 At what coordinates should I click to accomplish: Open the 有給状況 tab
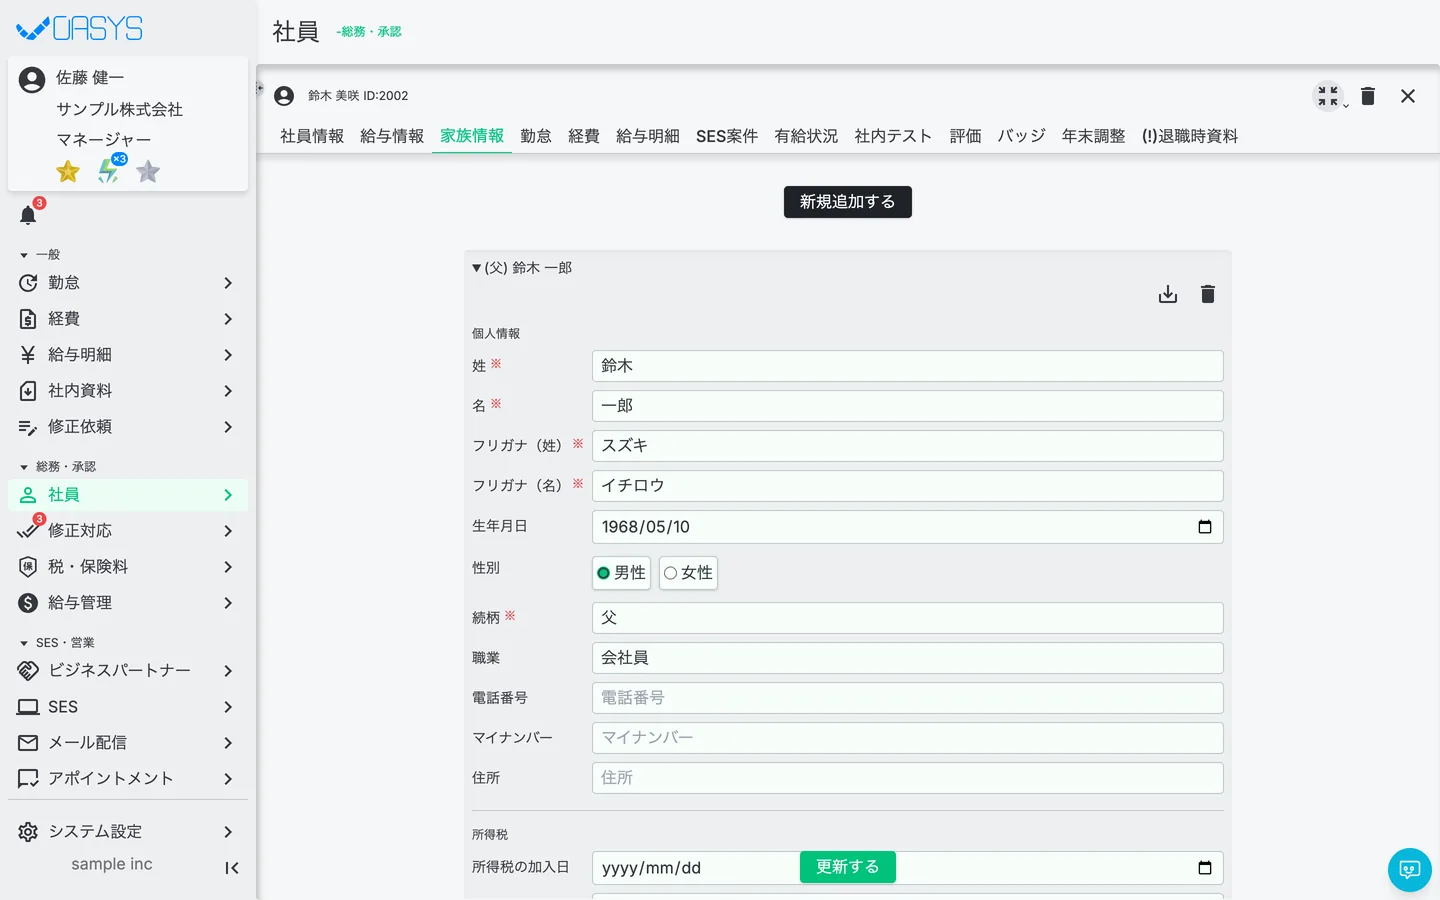[x=806, y=136]
